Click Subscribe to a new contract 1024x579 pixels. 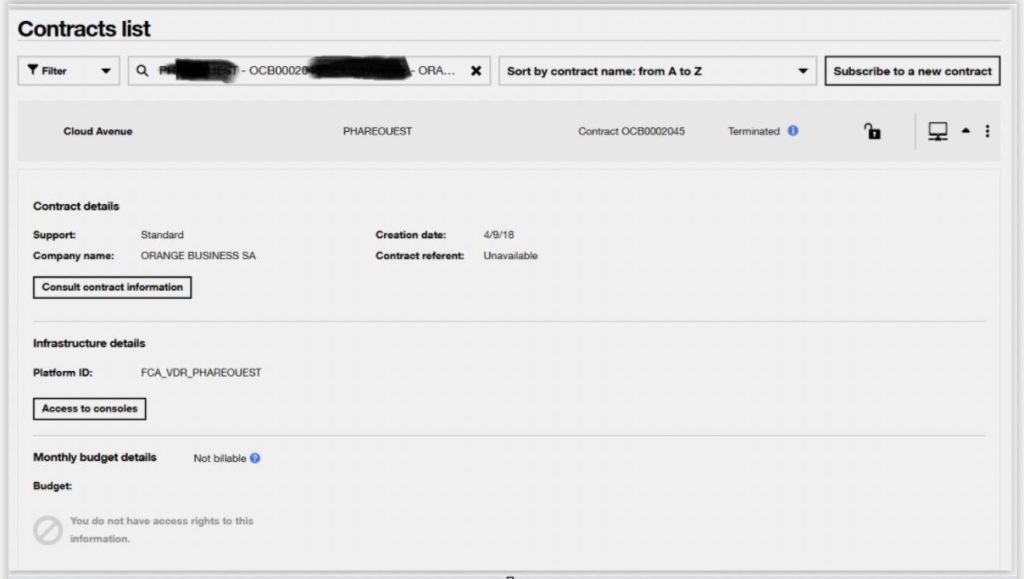pos(912,71)
